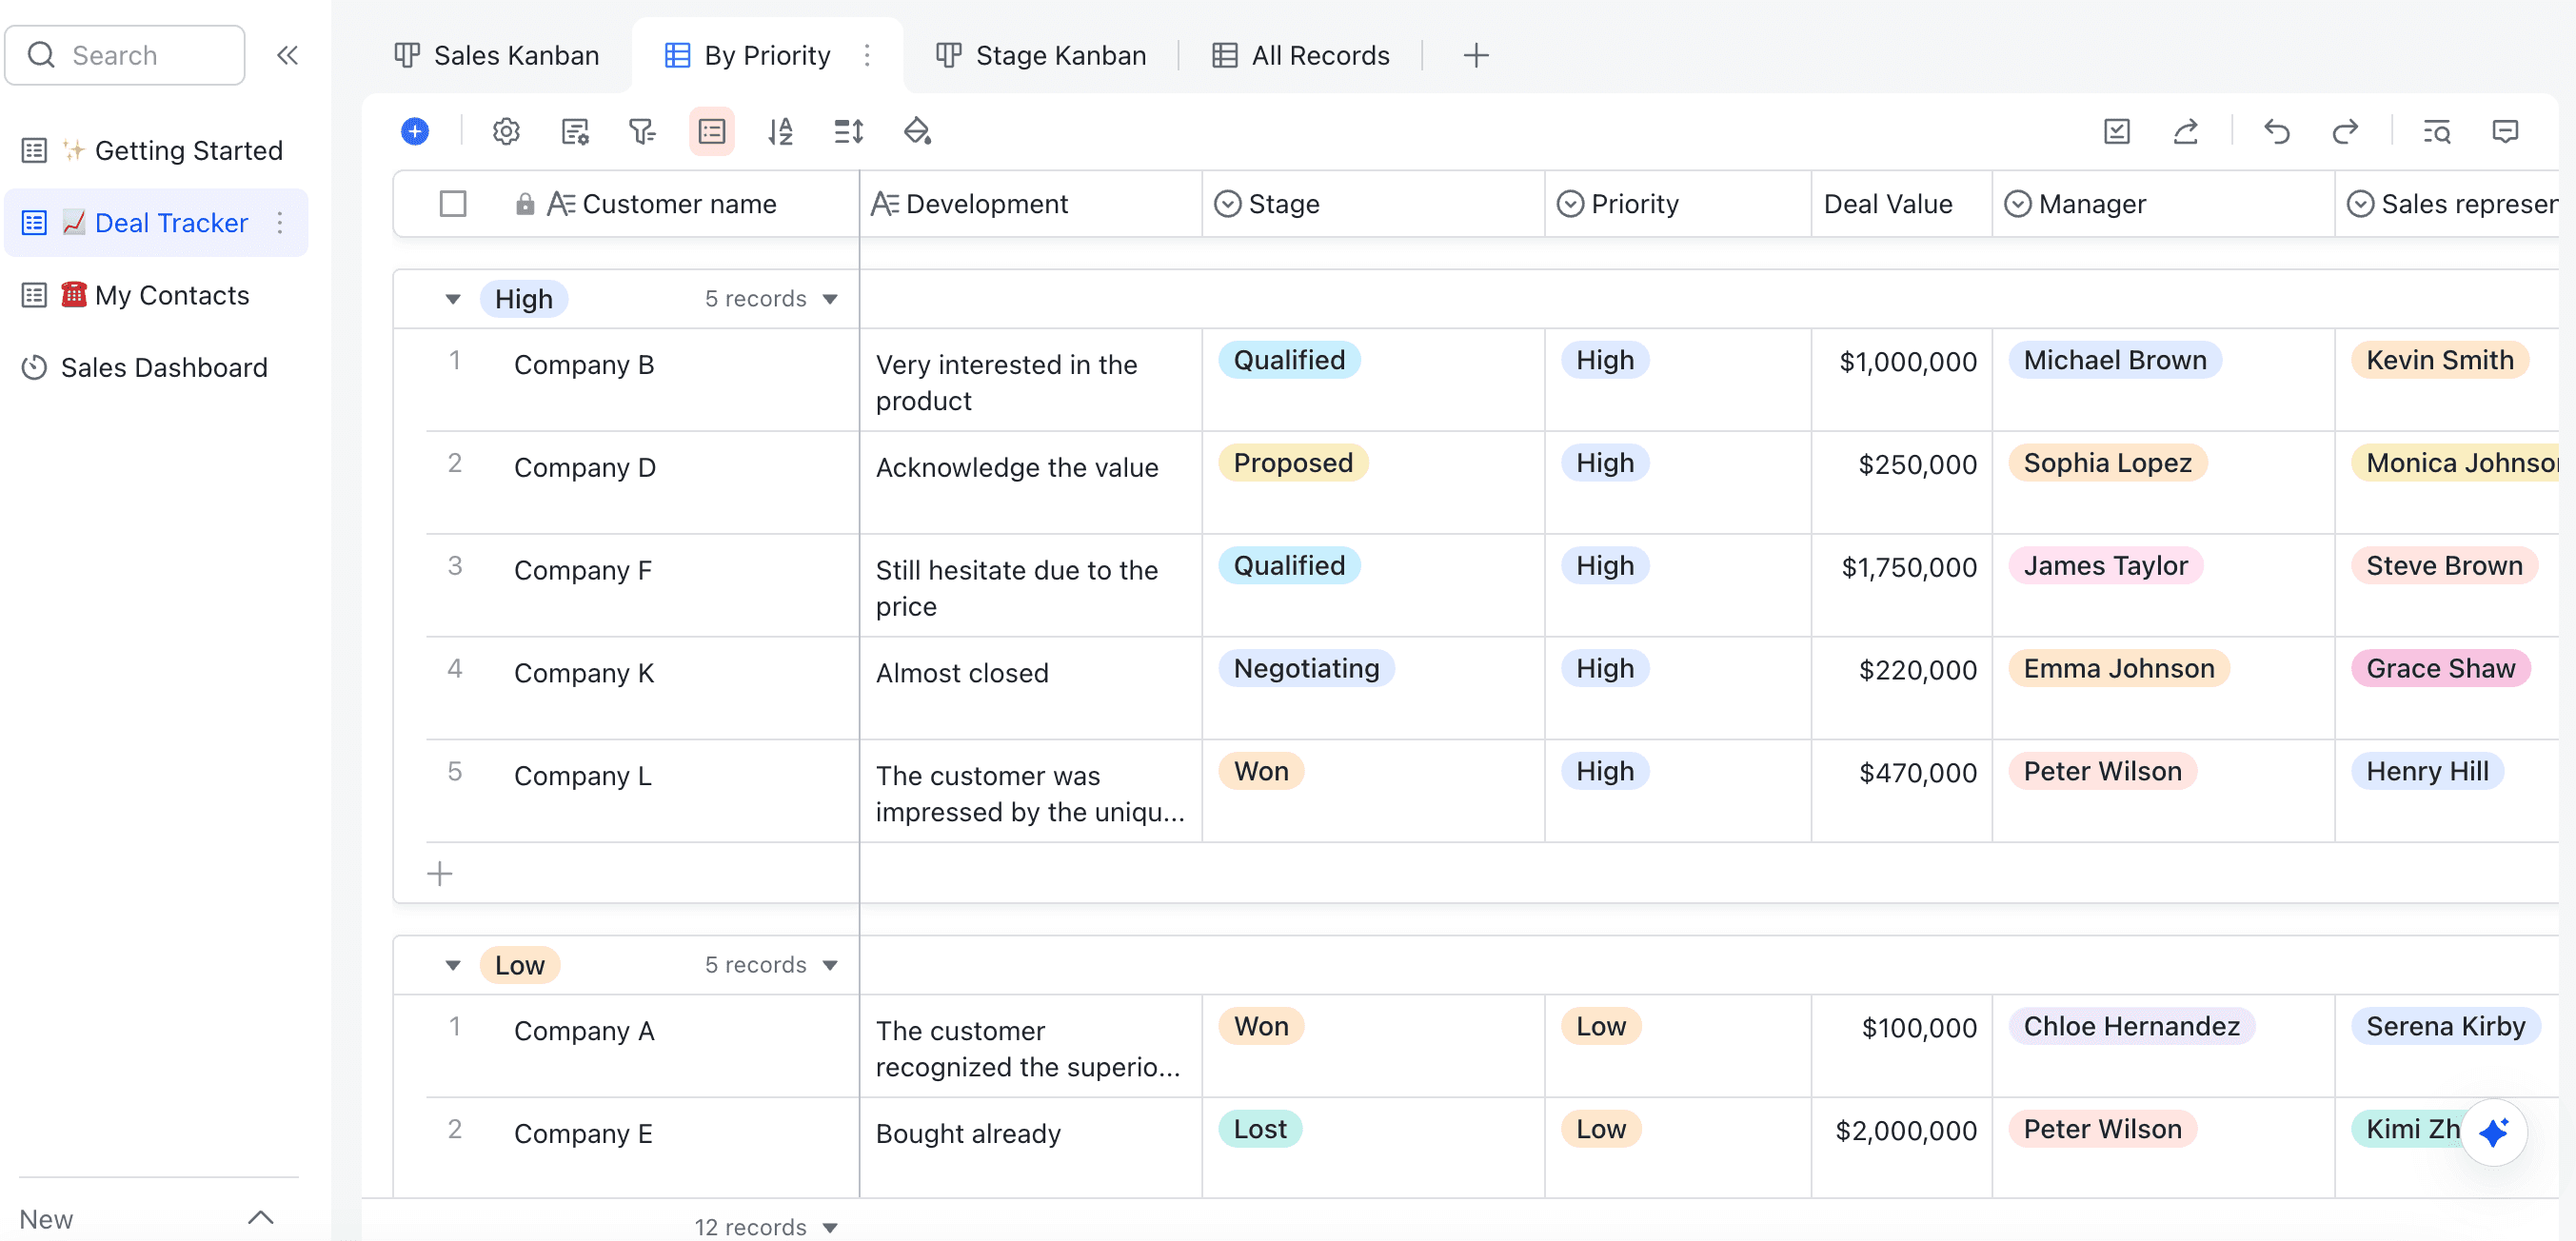
Task: Open the A-Z sort tool
Action: [x=780, y=131]
